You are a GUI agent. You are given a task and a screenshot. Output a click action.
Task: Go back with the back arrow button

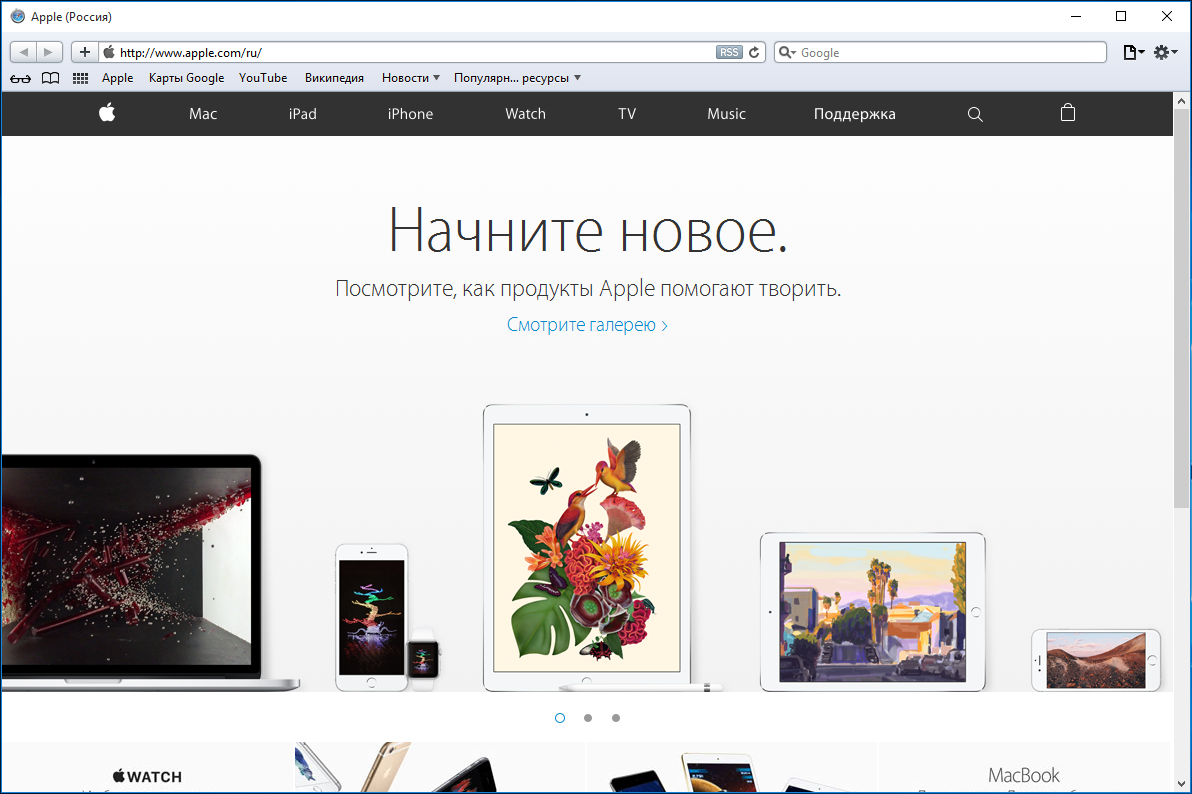23,52
